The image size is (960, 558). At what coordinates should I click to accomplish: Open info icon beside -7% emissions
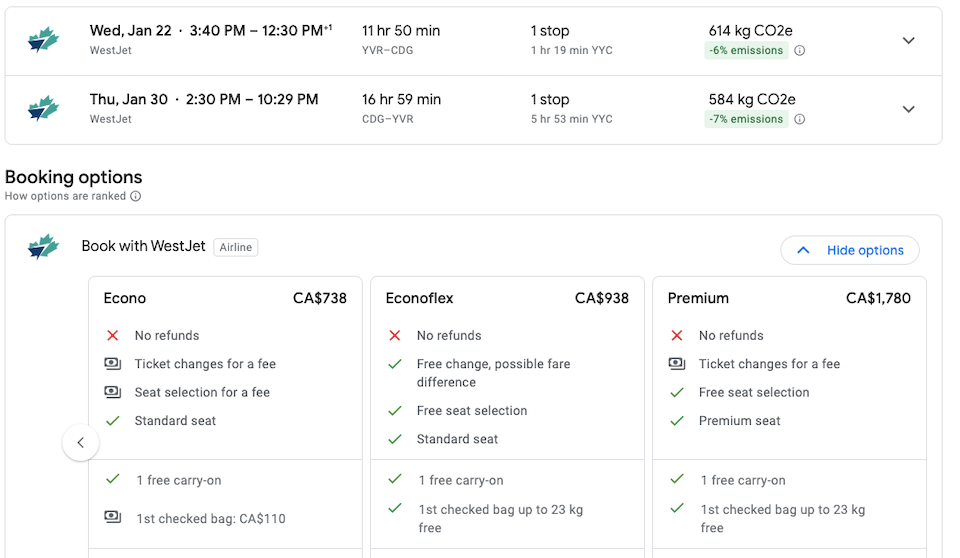pyautogui.click(x=800, y=119)
